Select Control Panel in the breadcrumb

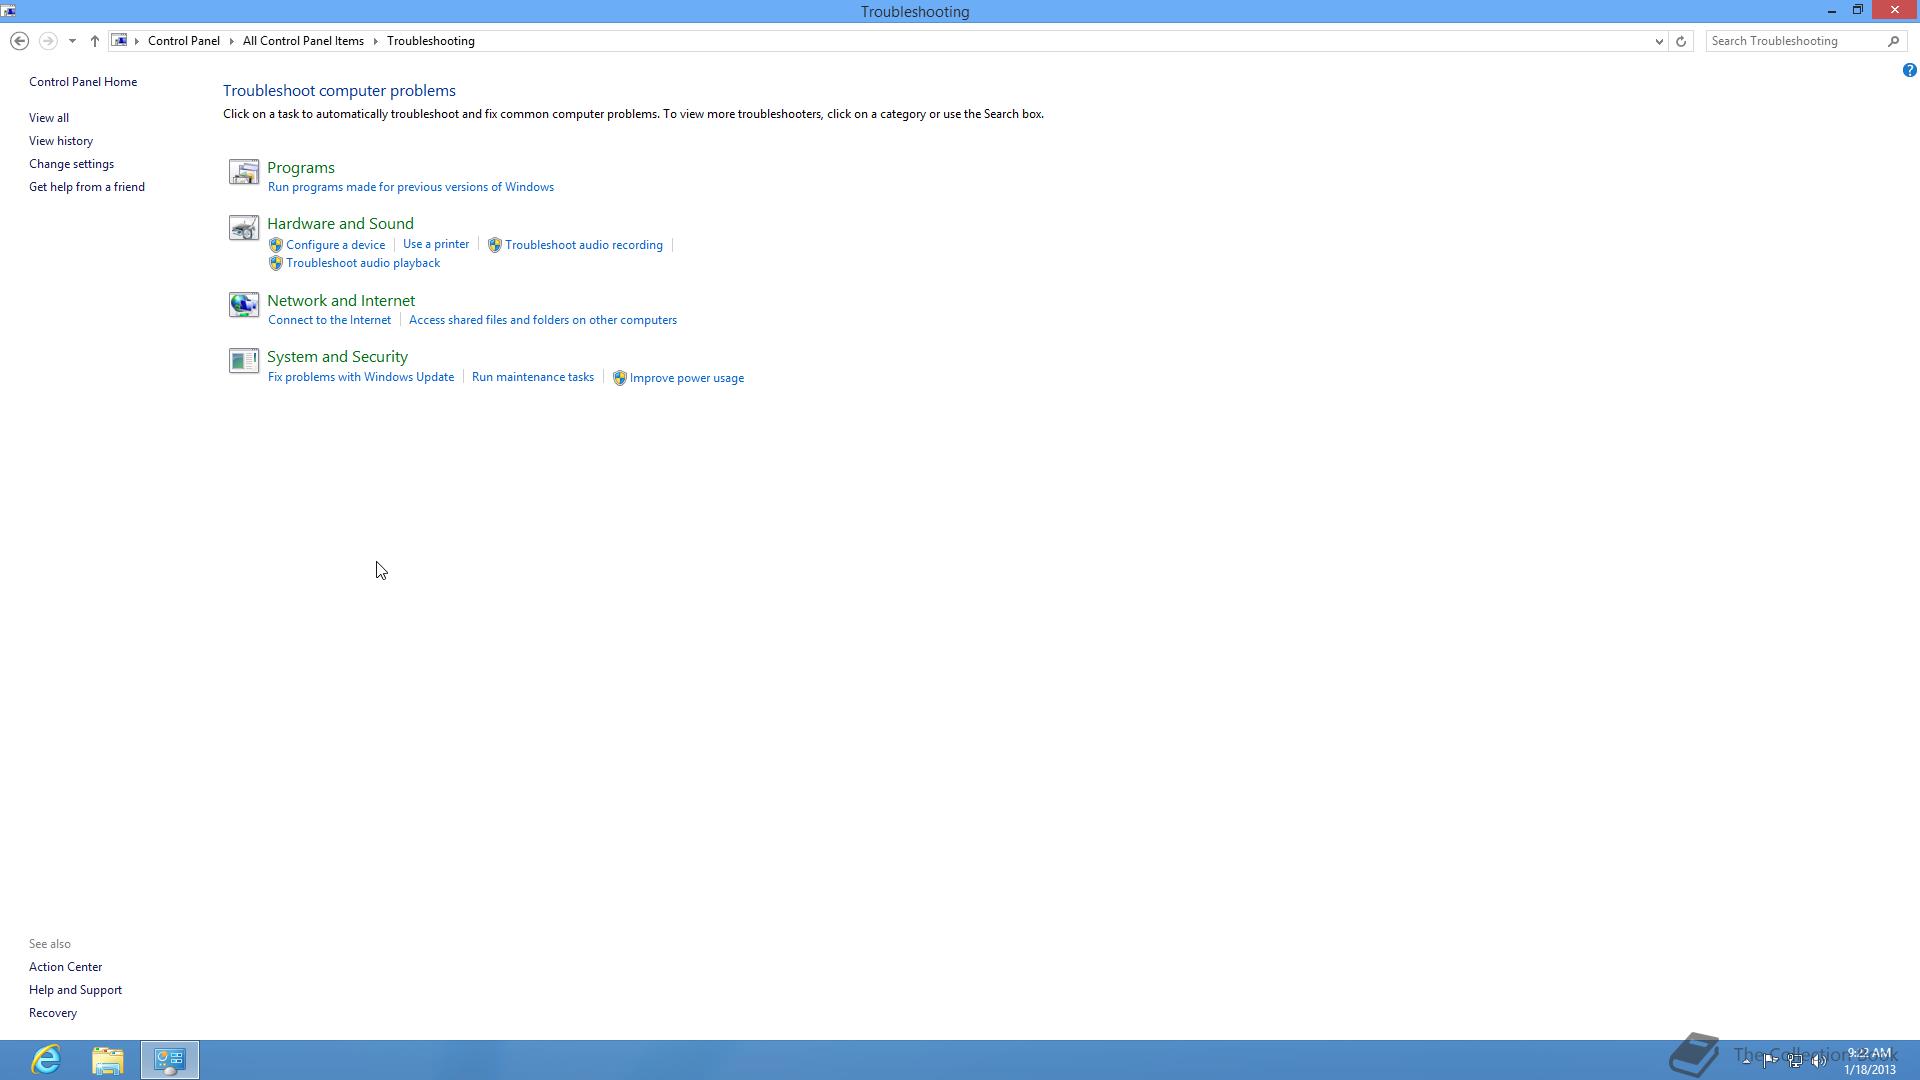coord(184,41)
